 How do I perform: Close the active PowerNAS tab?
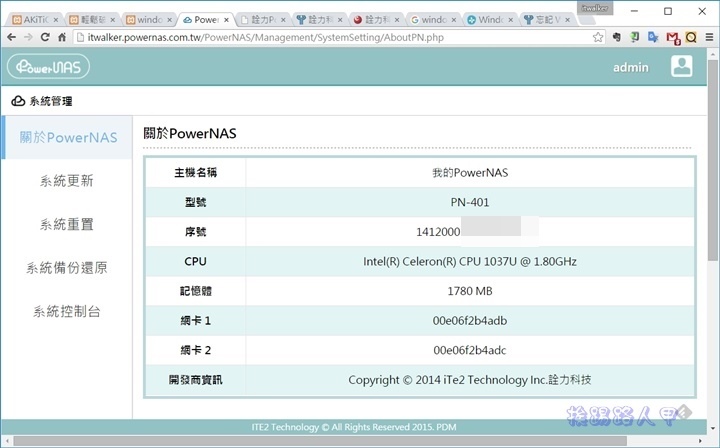pos(226,20)
